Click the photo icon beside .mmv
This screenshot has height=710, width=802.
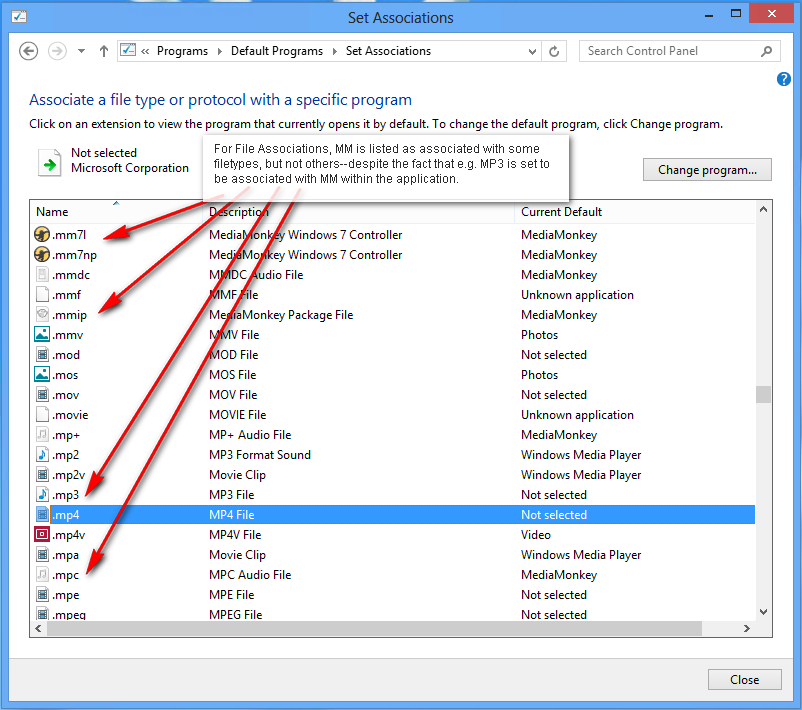pyautogui.click(x=42, y=334)
